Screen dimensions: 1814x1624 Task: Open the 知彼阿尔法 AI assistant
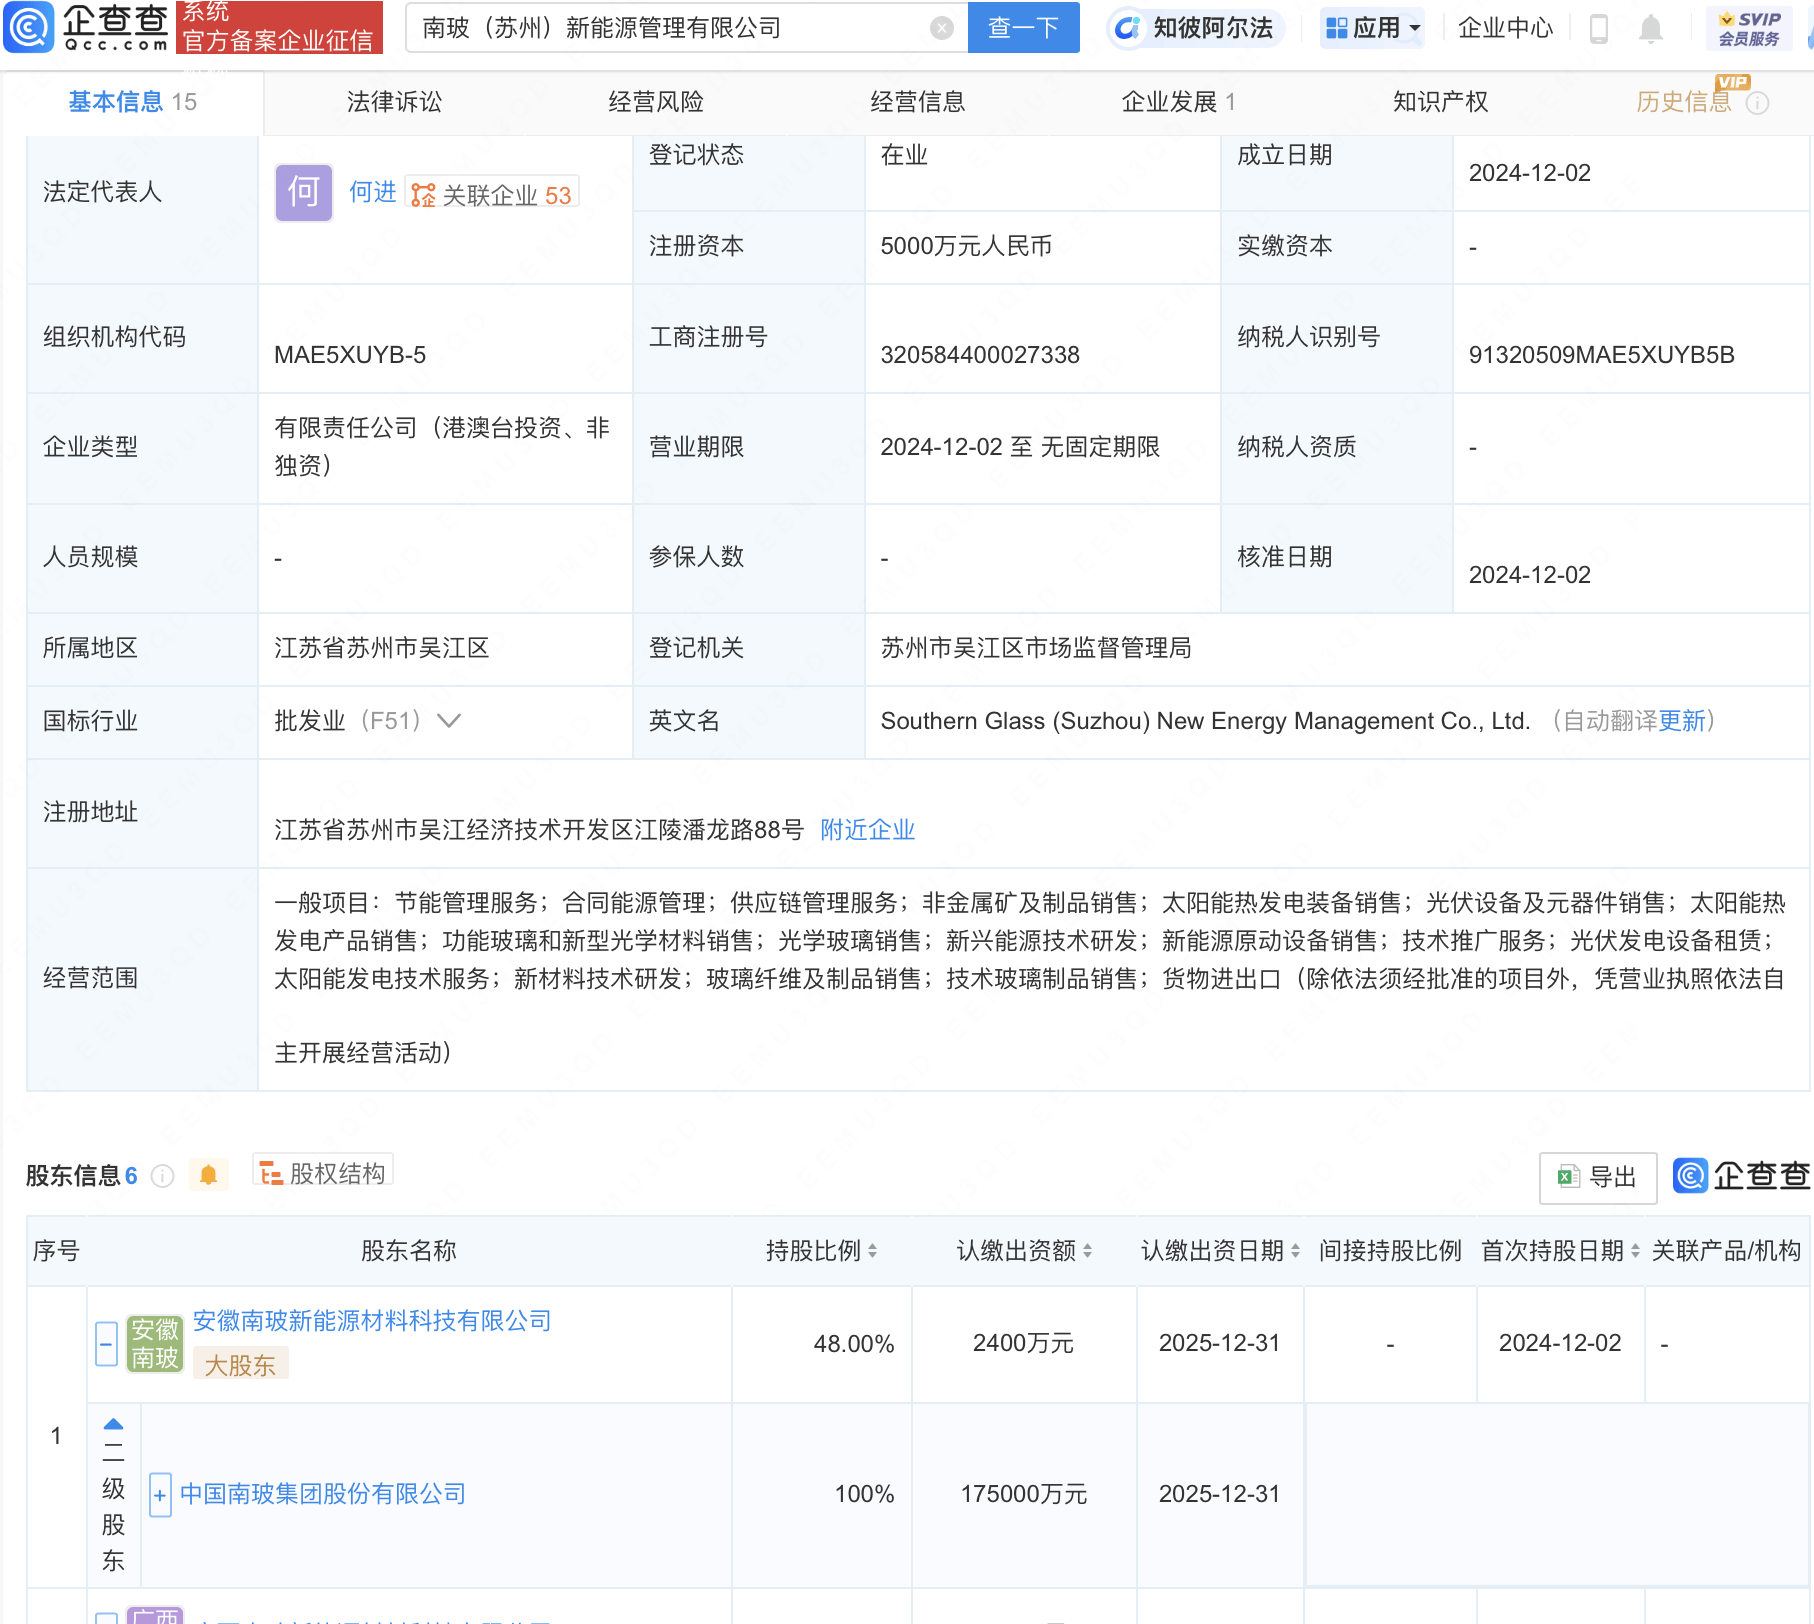(x=1194, y=28)
